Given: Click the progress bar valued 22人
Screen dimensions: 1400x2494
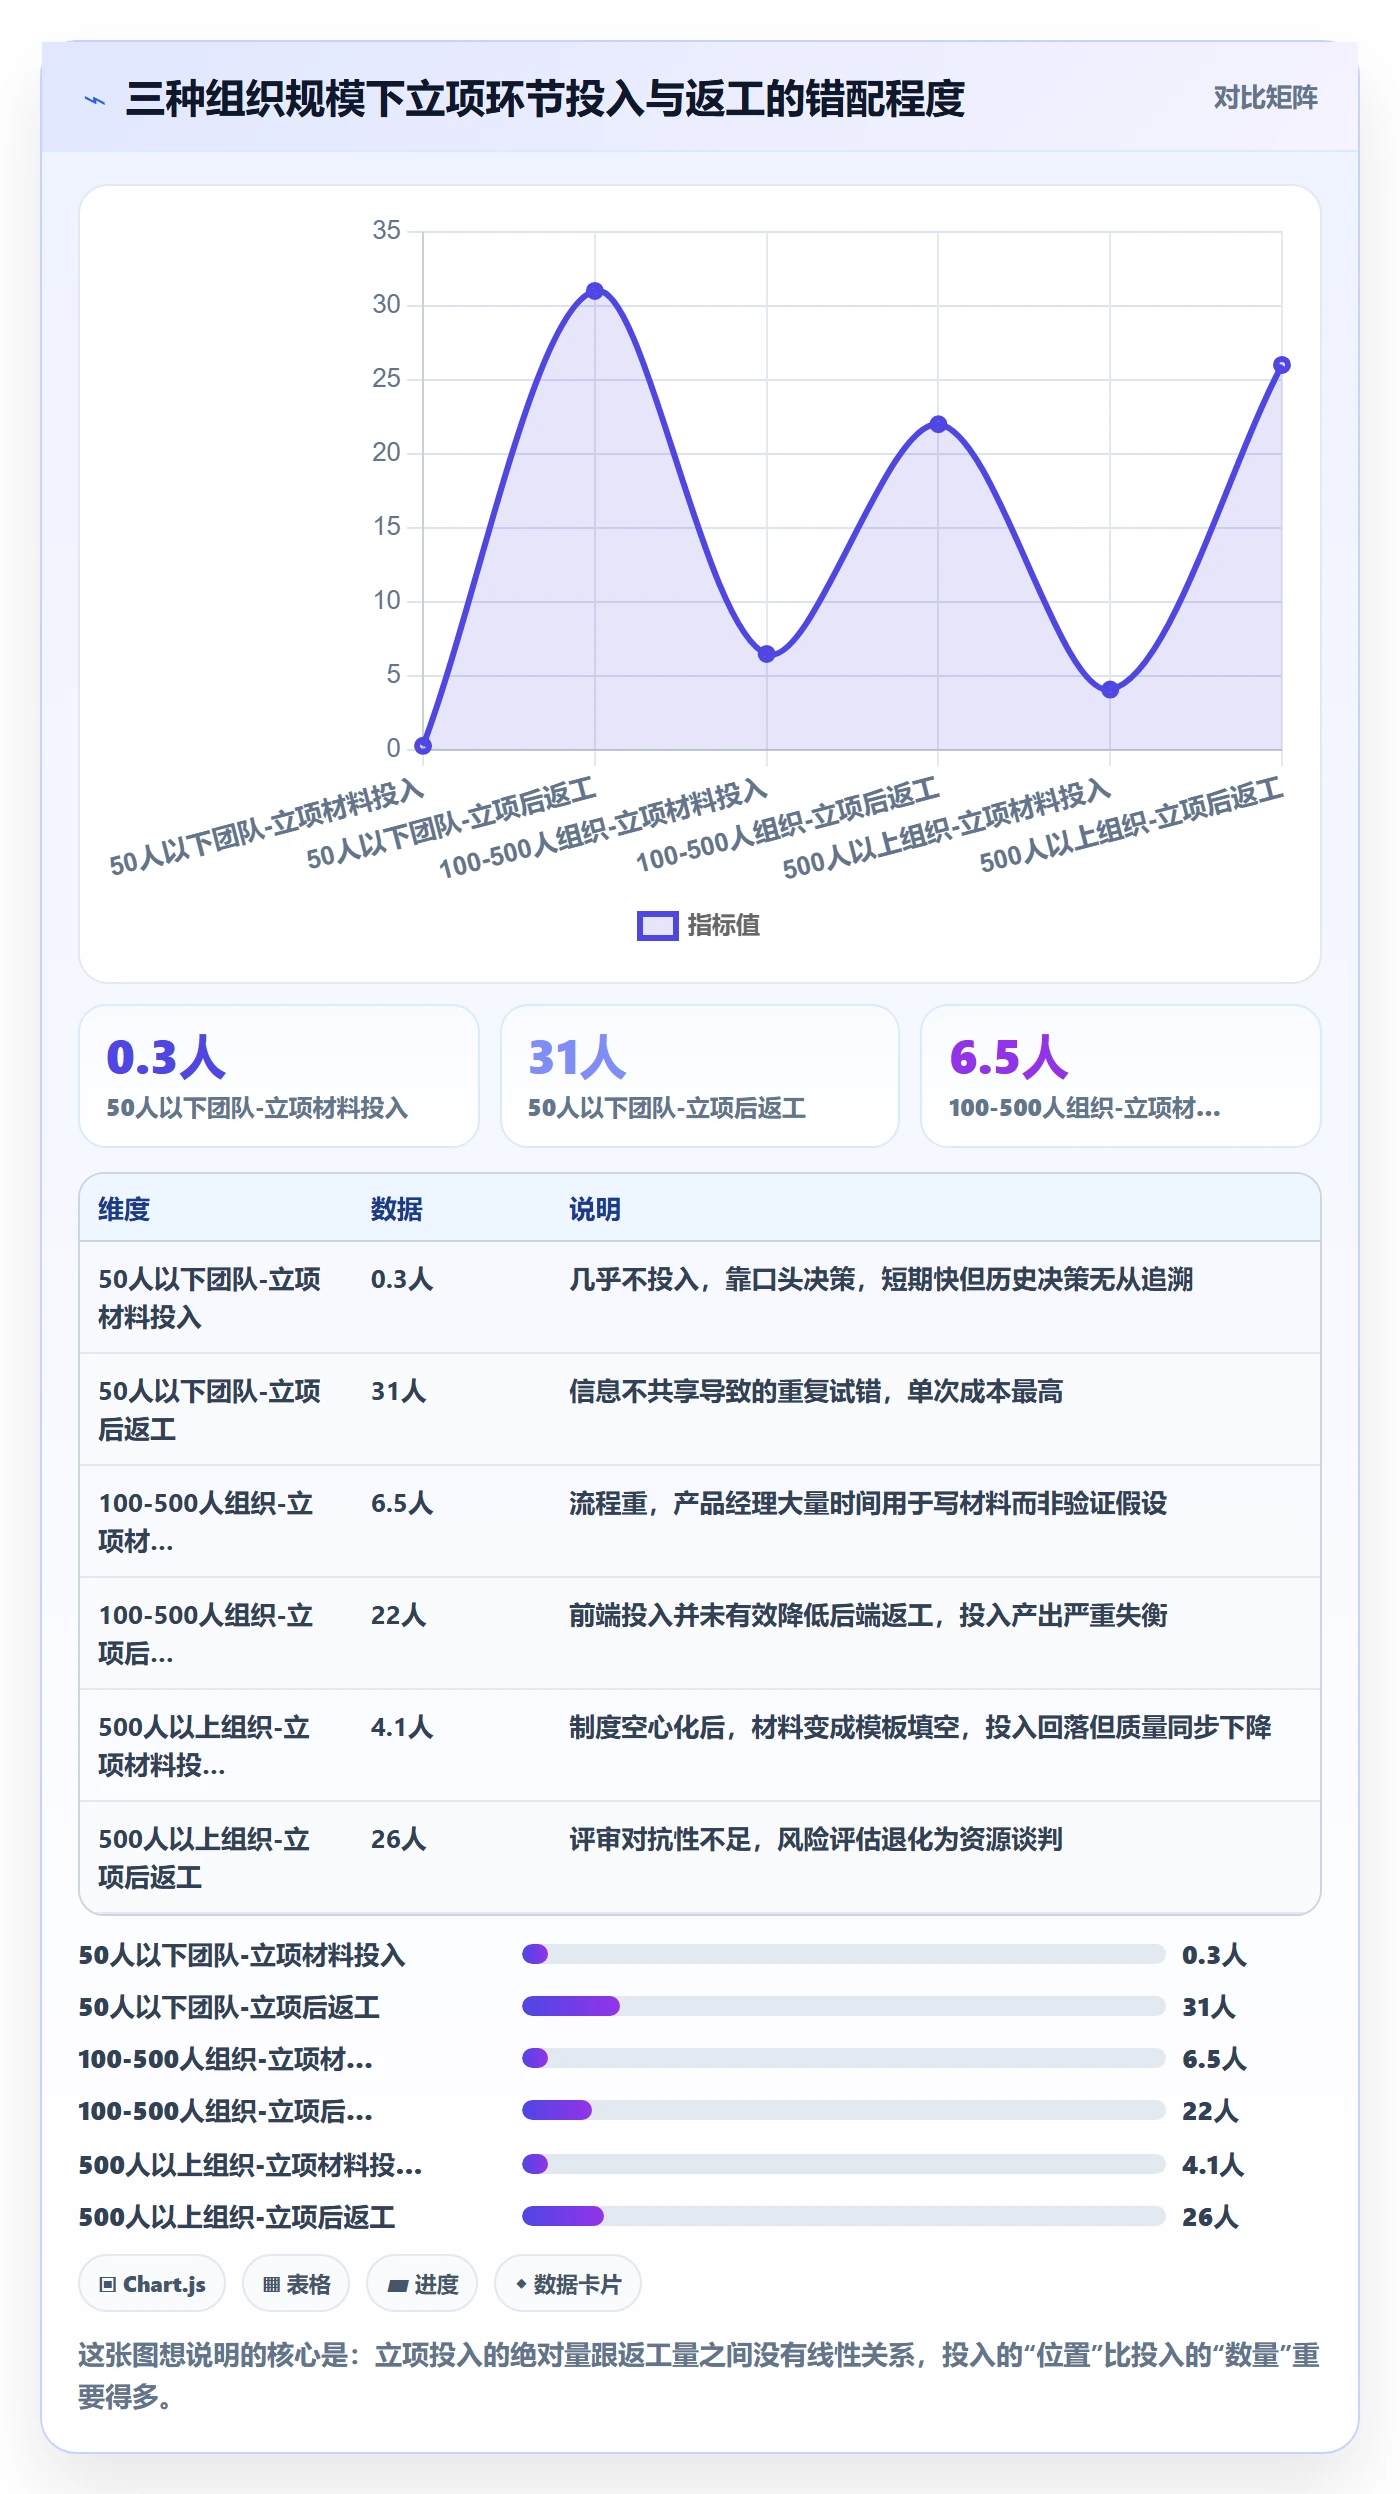Looking at the screenshot, I should [844, 2110].
